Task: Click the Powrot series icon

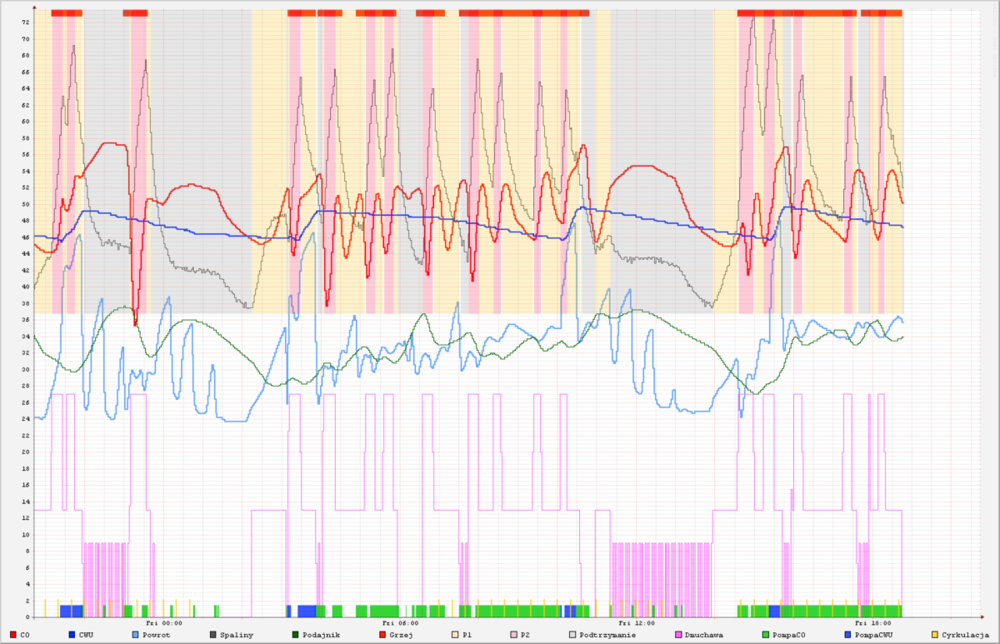Action: tap(133, 633)
